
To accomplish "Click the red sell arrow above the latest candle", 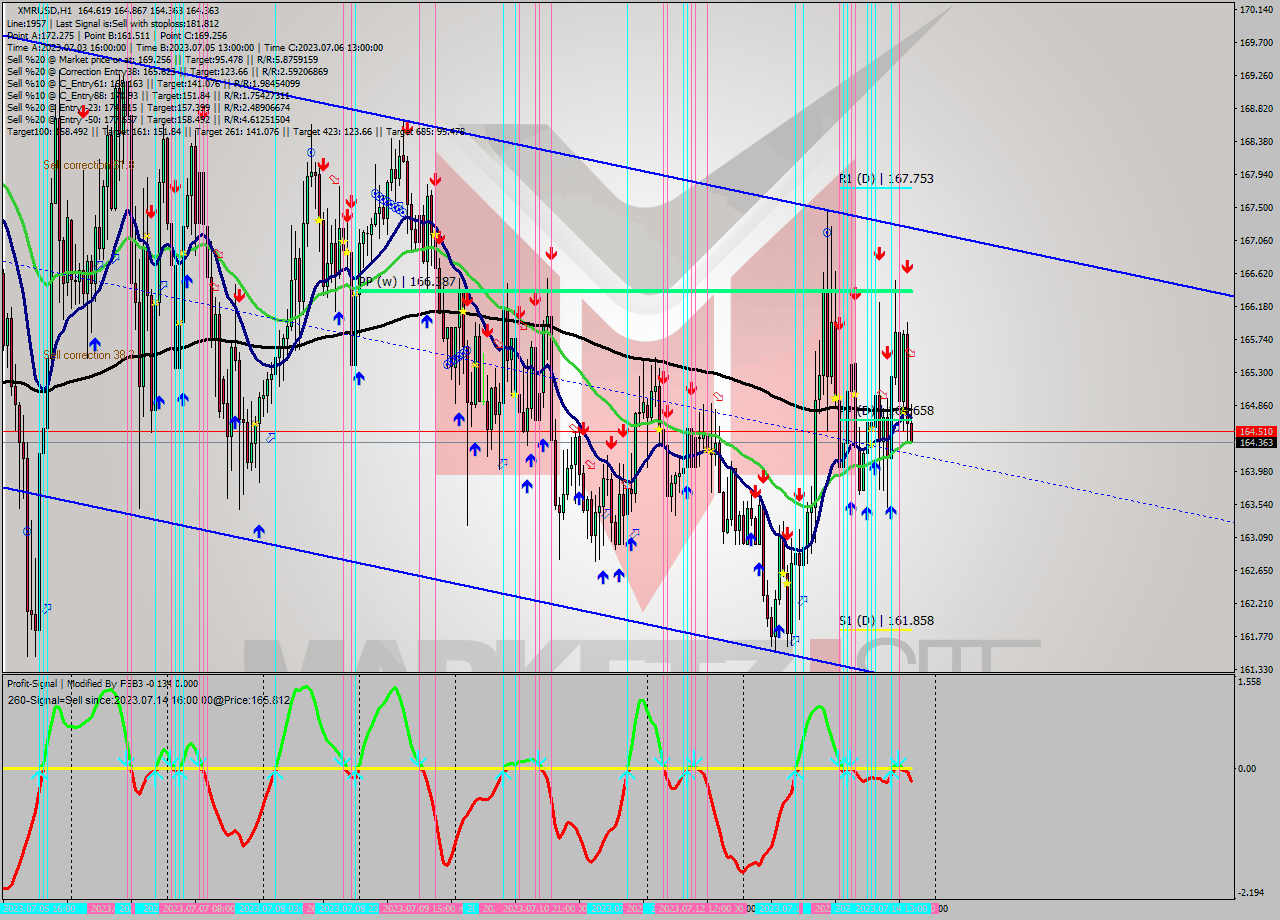I will point(906,266).
